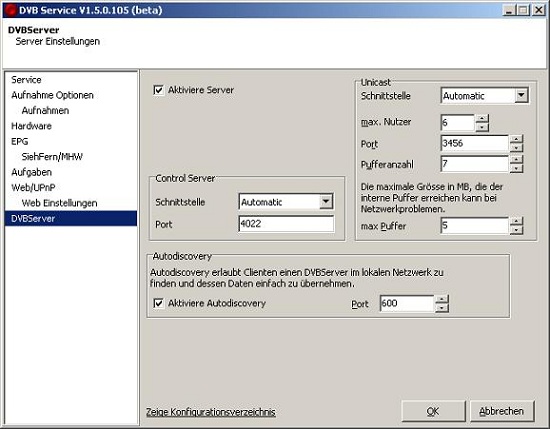The image size is (550, 429).
Task: Increase Unicast Port with up arrow
Action: [x=516, y=139]
